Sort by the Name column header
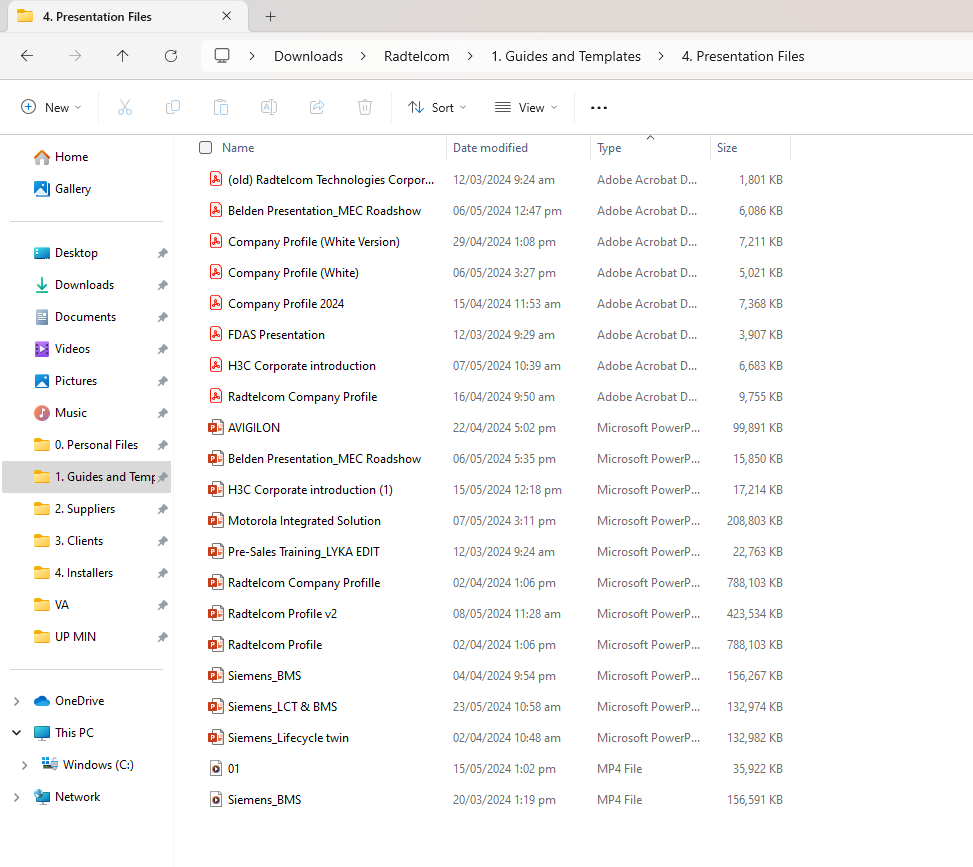 pos(238,148)
